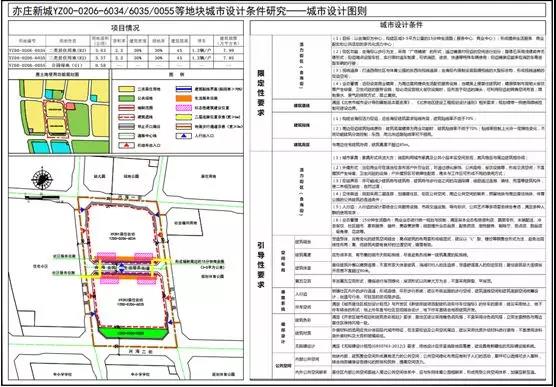Click the 机动车出入口 legend label
556x387 pixels.
click(x=150, y=145)
